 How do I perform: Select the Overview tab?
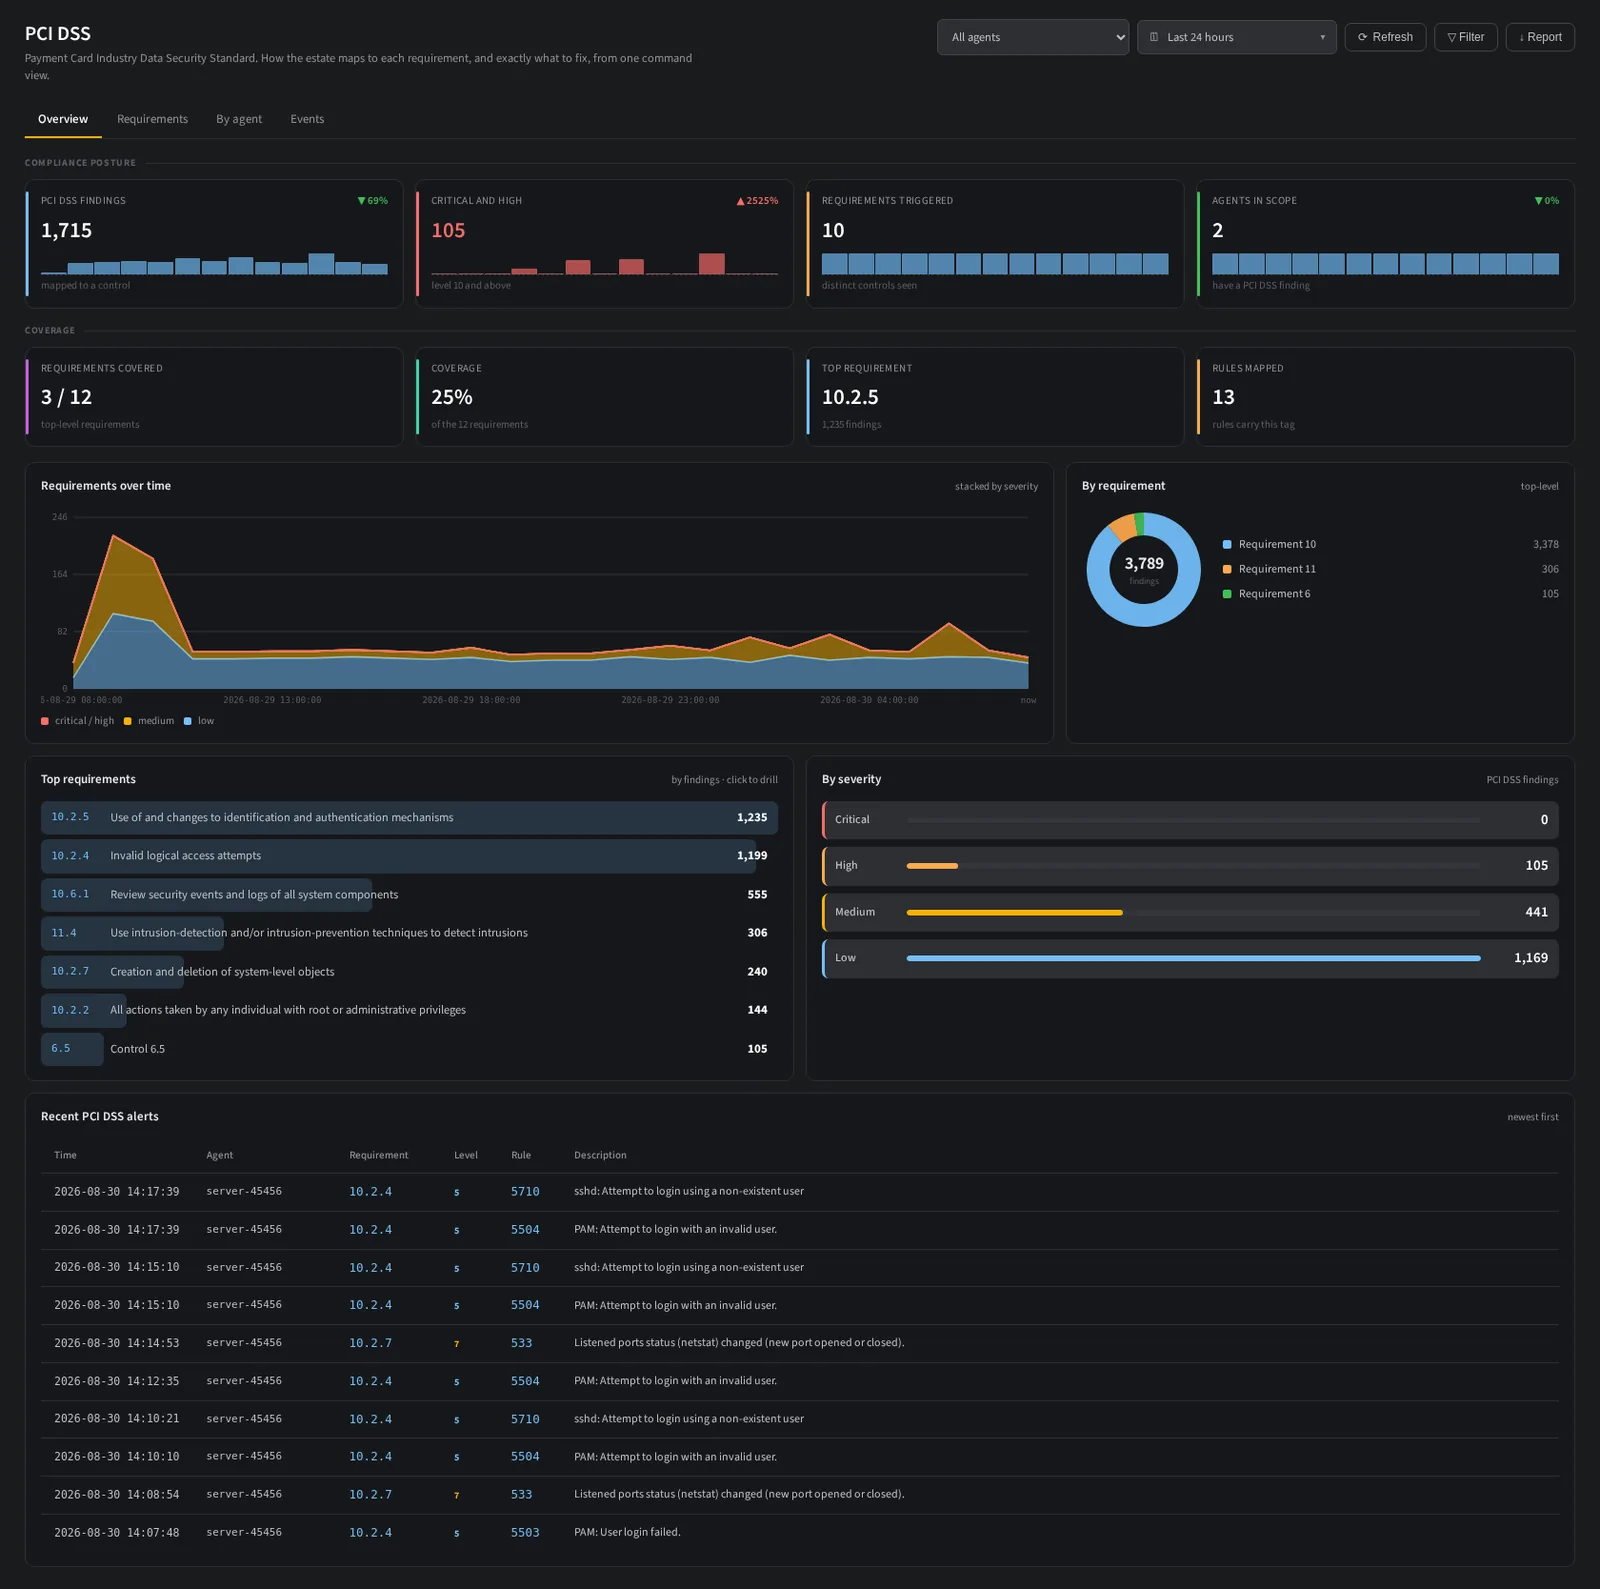(x=63, y=119)
